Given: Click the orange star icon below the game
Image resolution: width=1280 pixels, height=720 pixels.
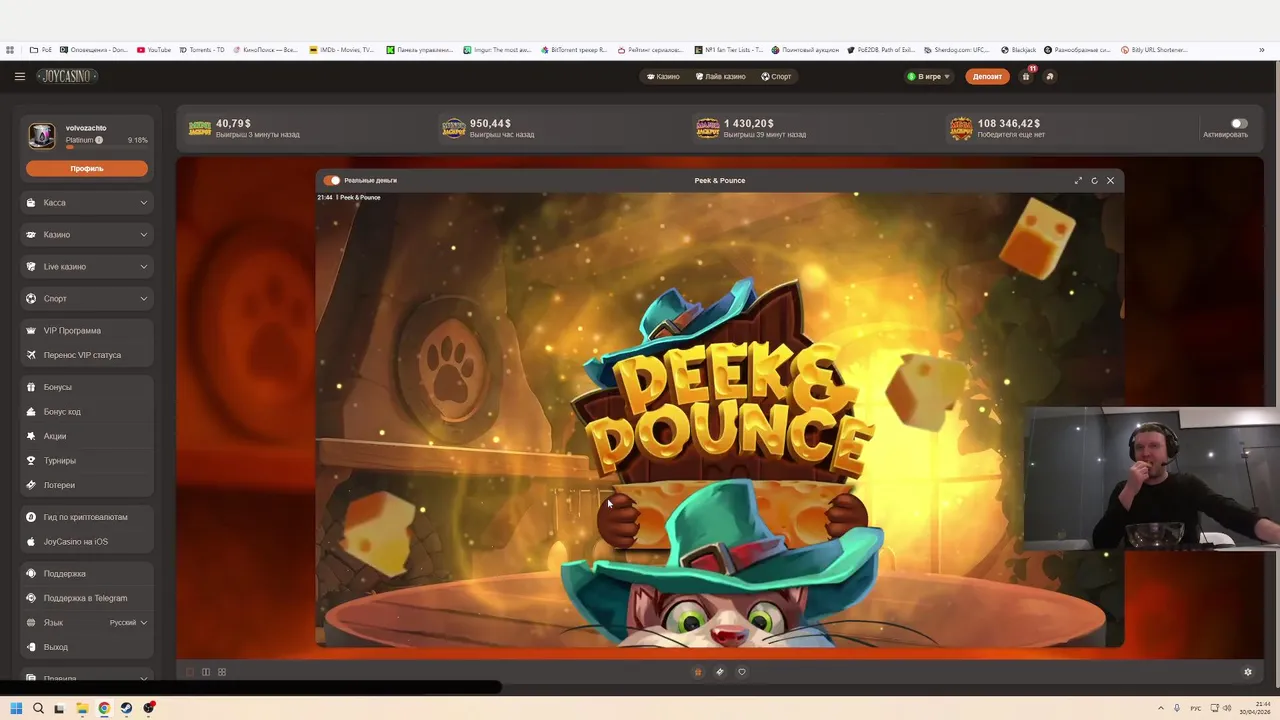Looking at the screenshot, I should point(698,672).
